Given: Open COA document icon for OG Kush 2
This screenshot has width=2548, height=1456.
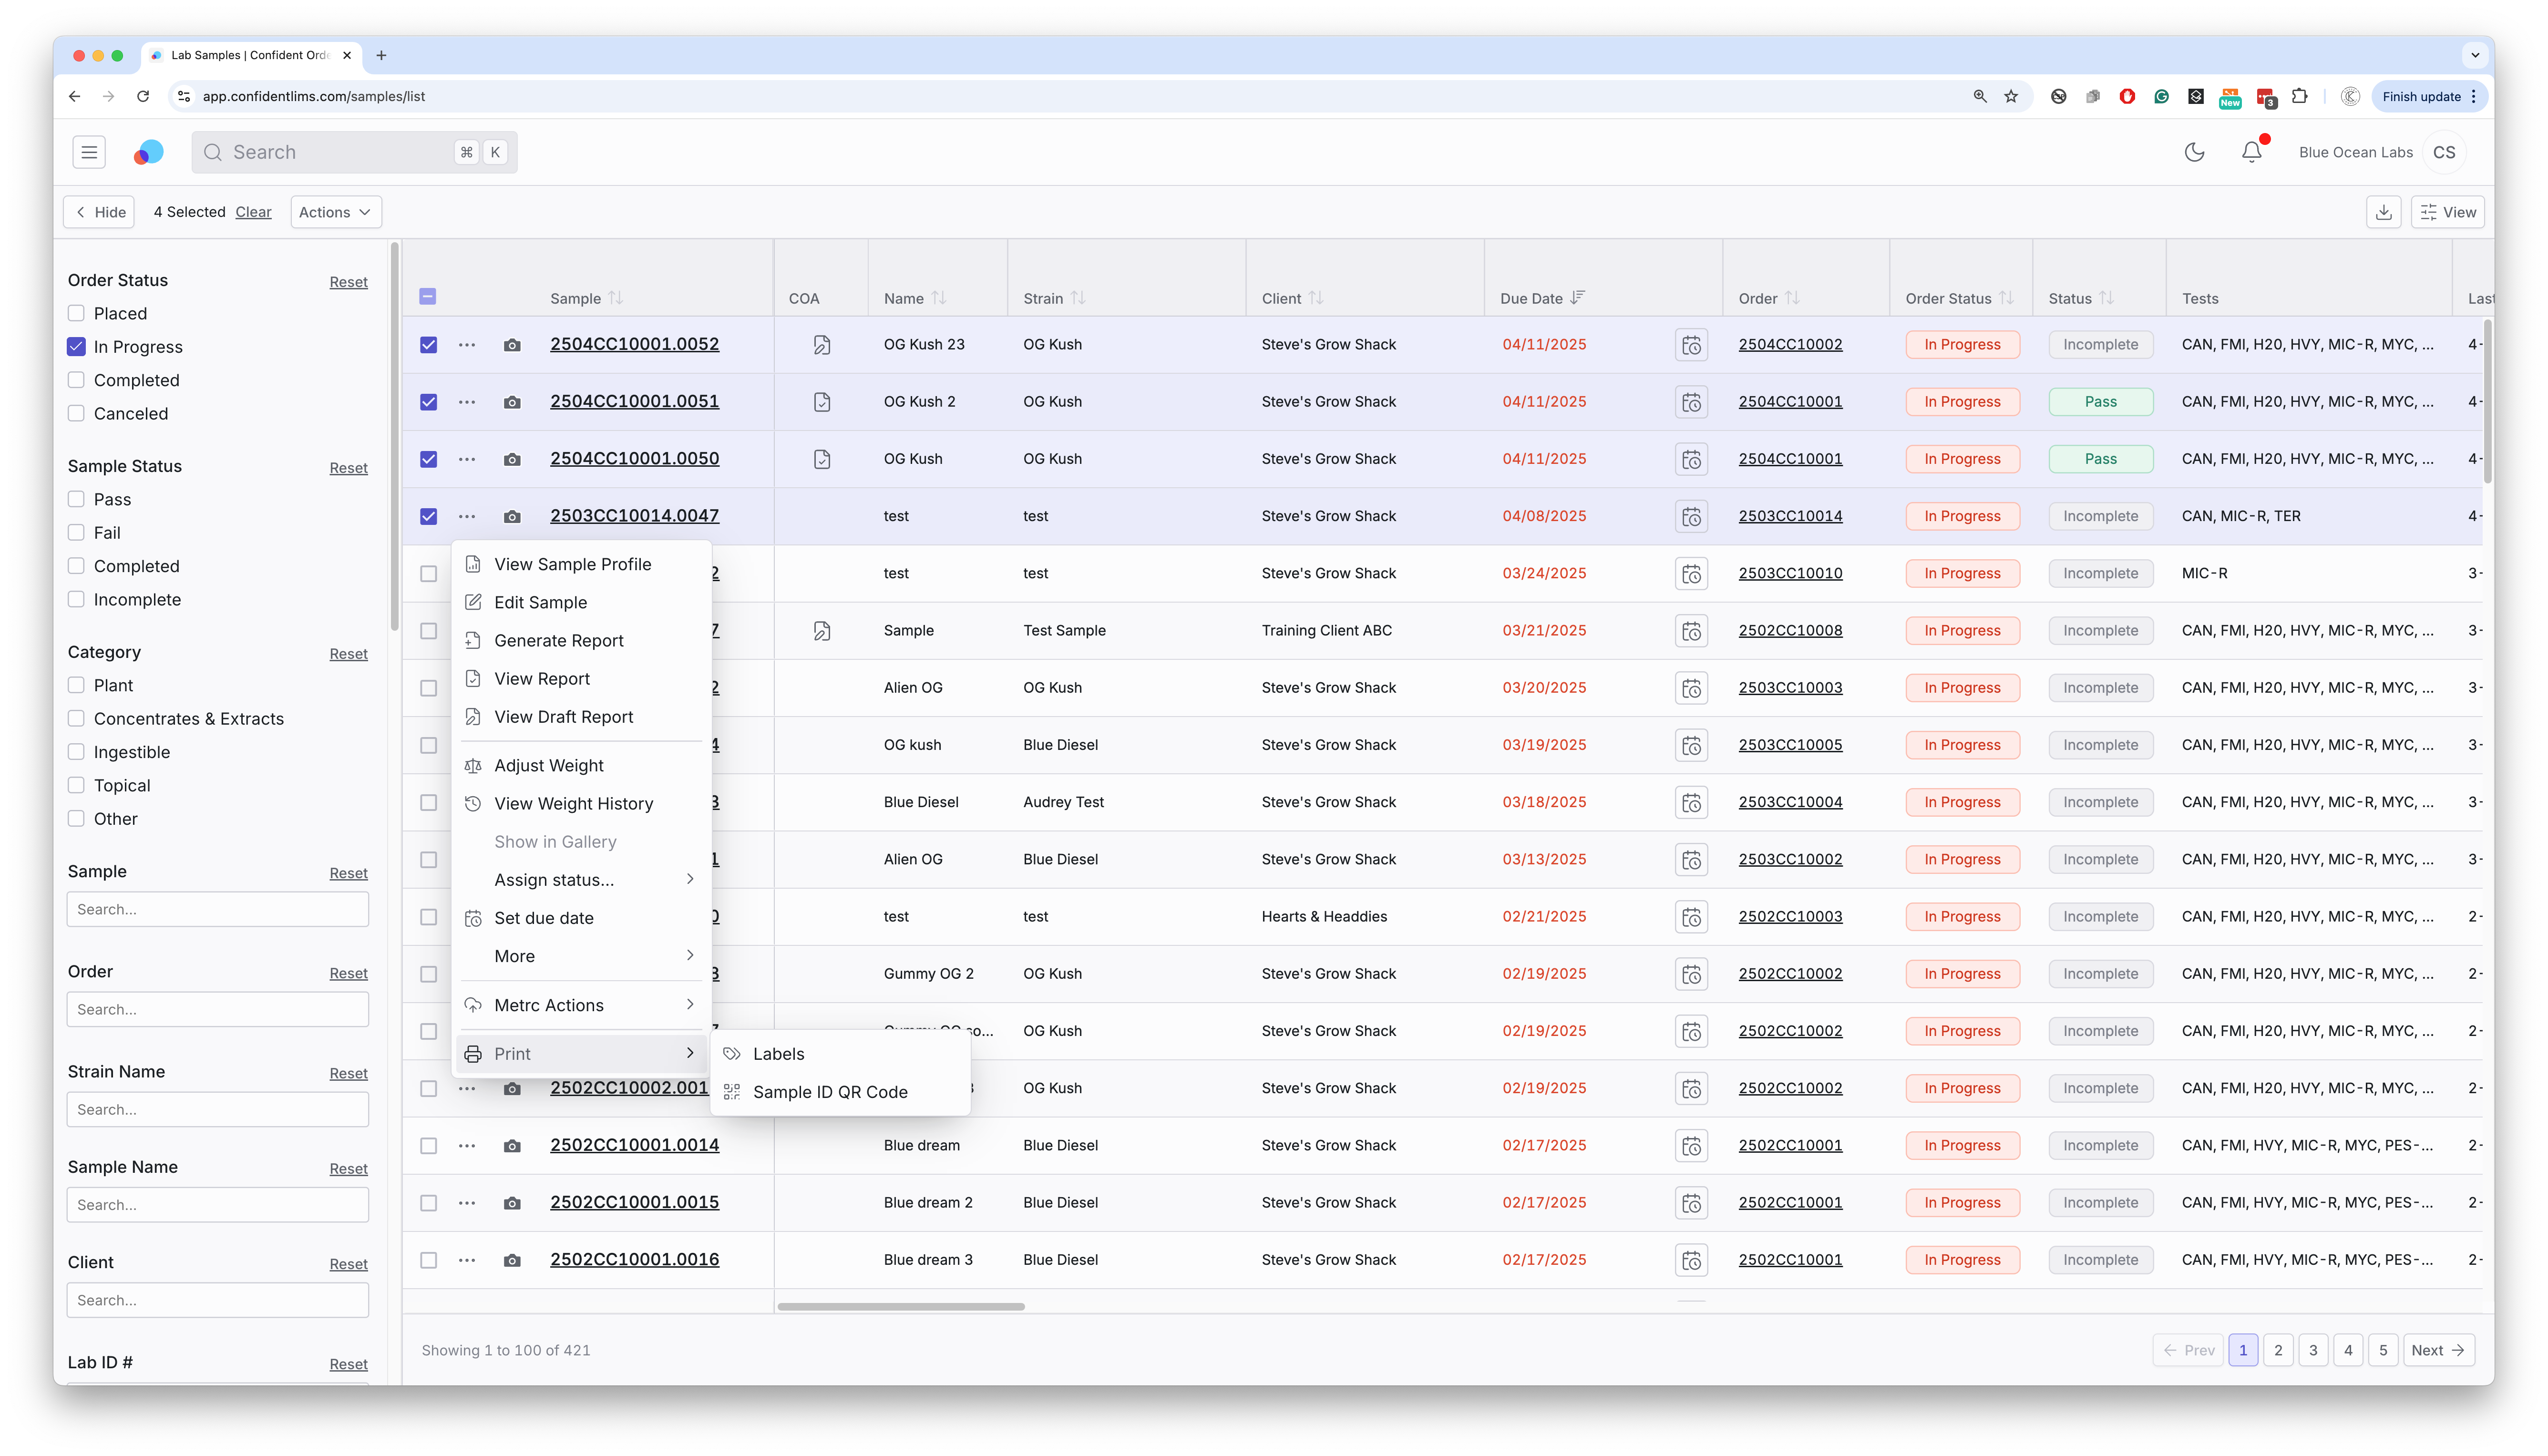Looking at the screenshot, I should [822, 402].
